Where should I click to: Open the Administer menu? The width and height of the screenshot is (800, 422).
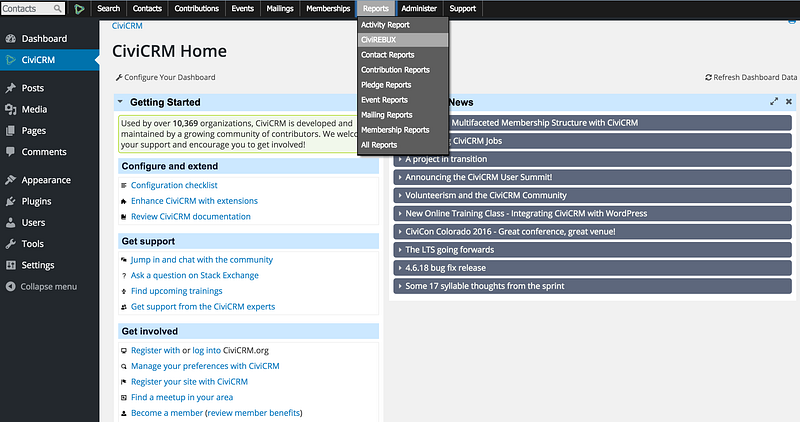click(419, 9)
